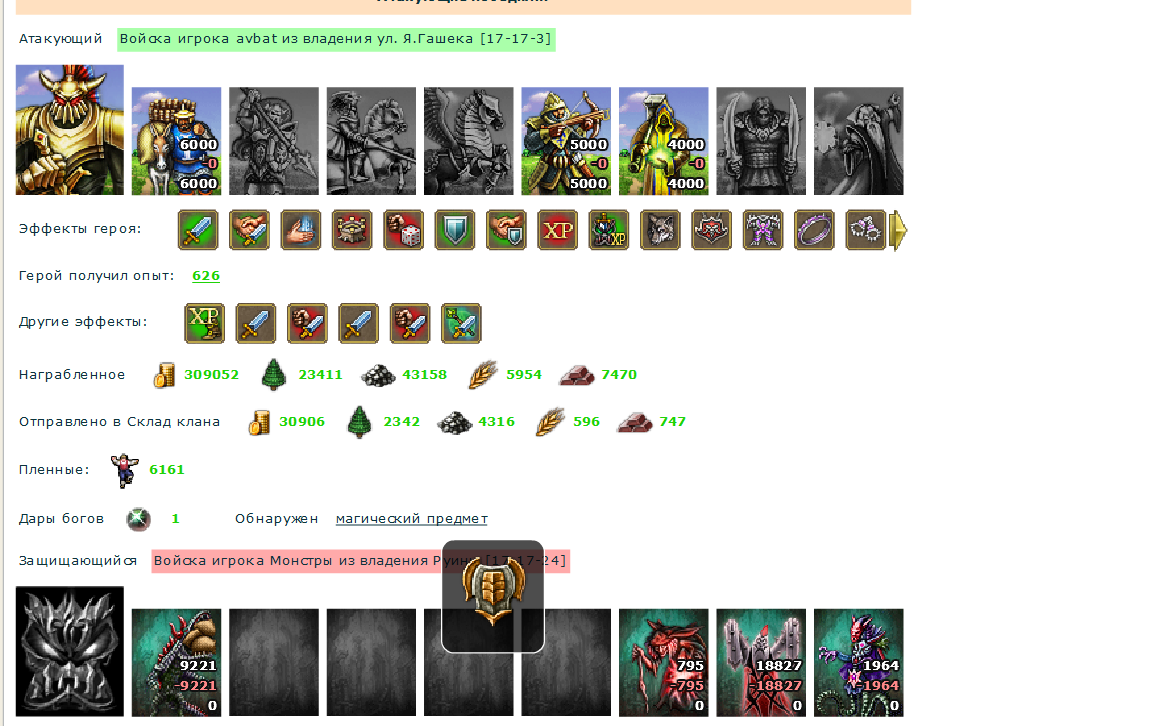Click the wolf hero effect icon

(660, 230)
